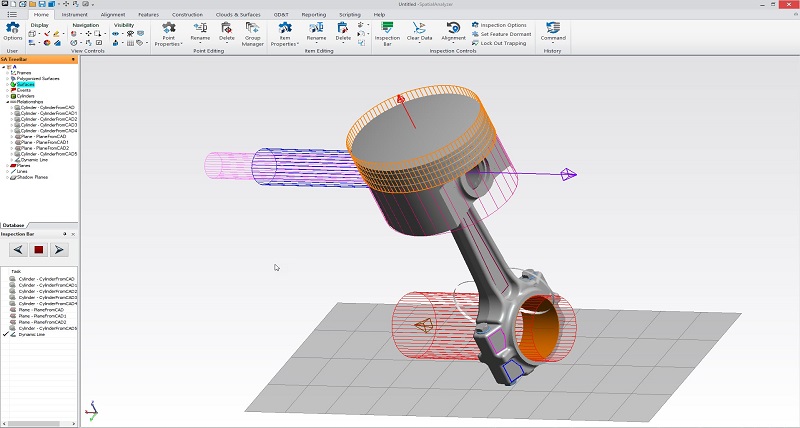Open the Alignment icon in Inspection Controls
The image size is (800, 428).
453,31
